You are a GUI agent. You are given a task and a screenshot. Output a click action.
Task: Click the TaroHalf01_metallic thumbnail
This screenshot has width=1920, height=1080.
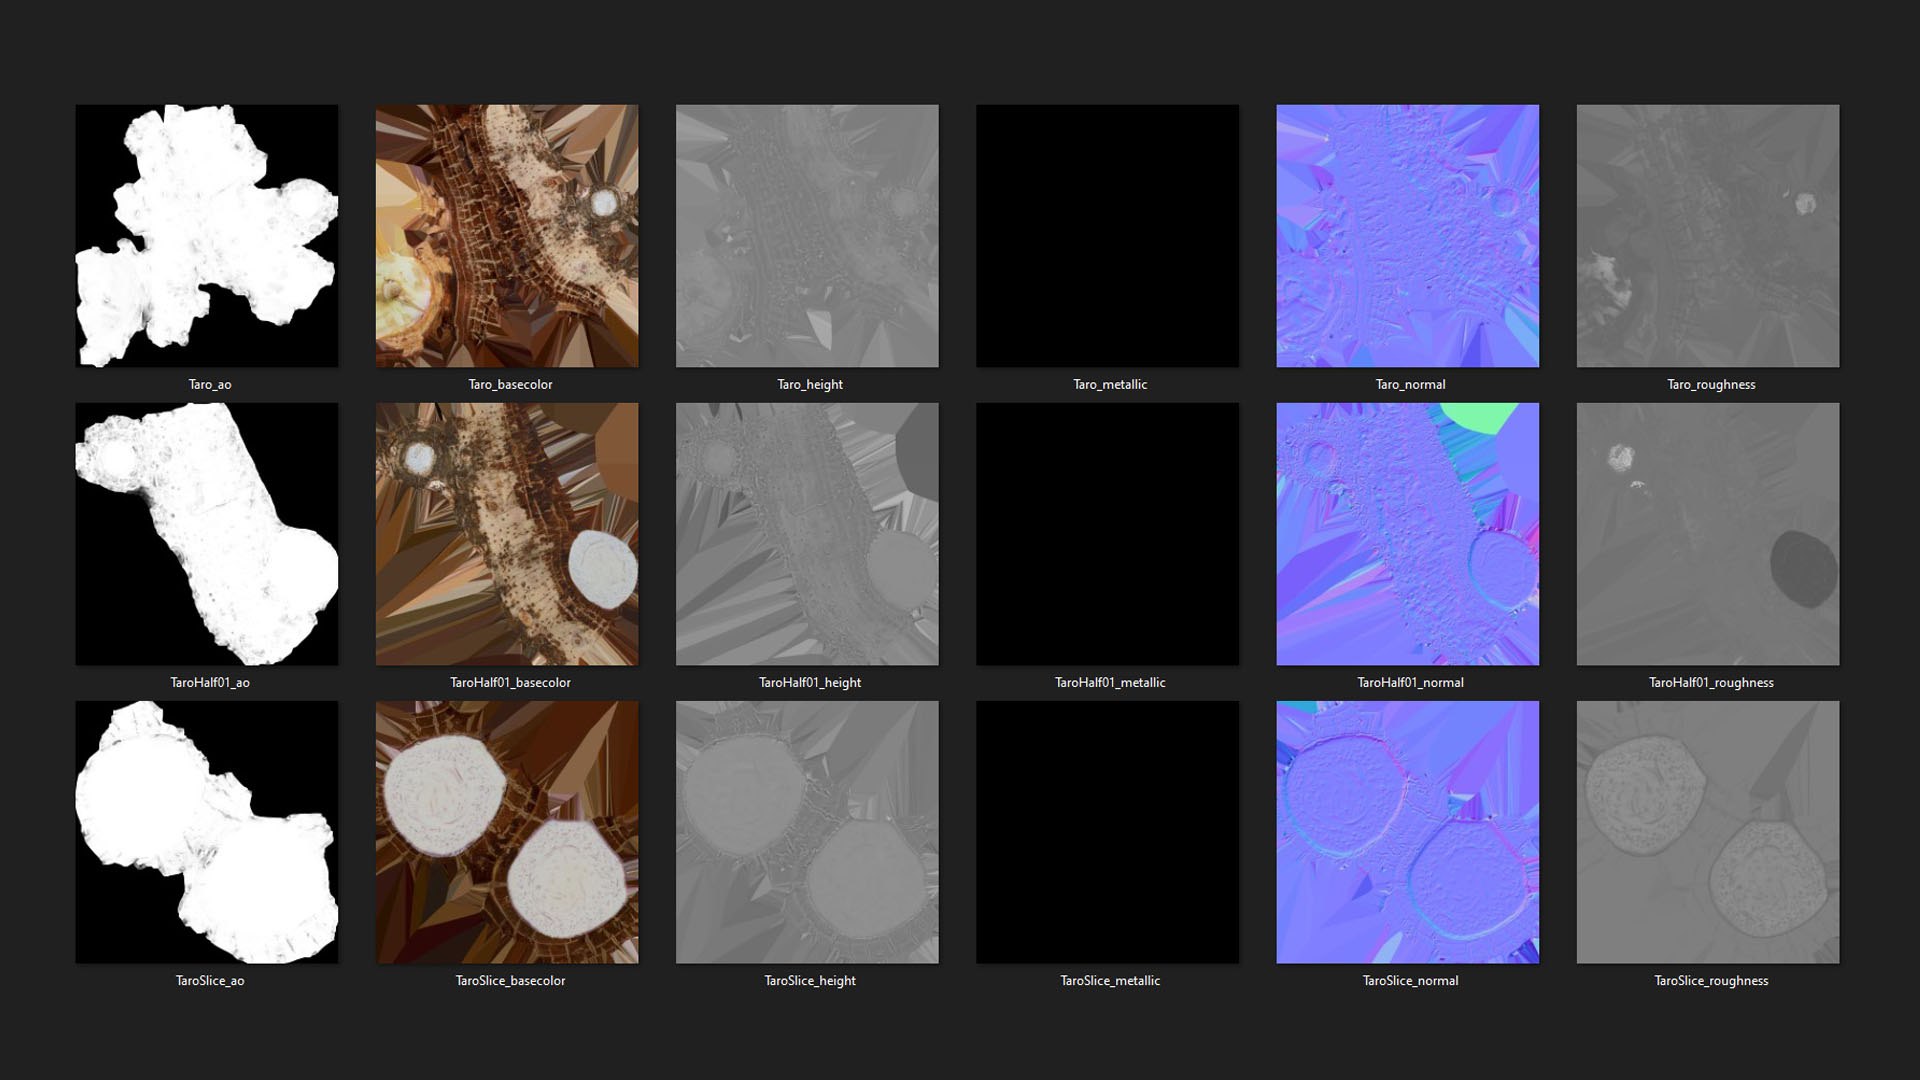click(1106, 533)
